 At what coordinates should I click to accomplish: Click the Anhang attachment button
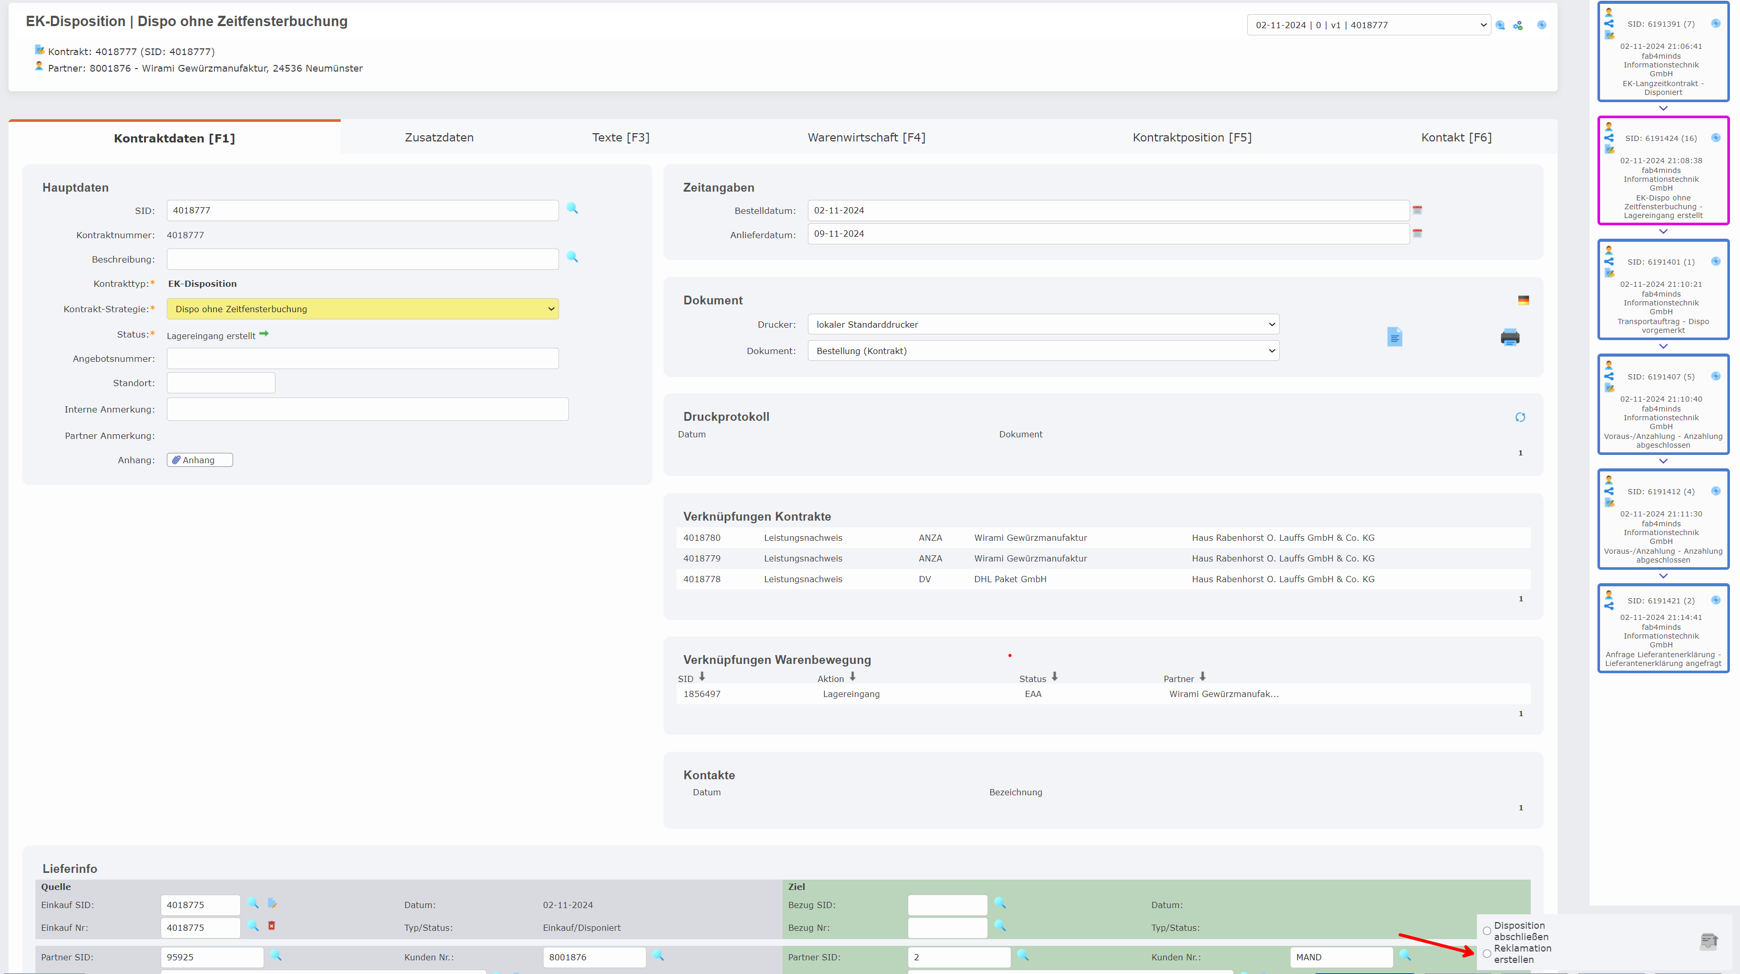tap(200, 460)
